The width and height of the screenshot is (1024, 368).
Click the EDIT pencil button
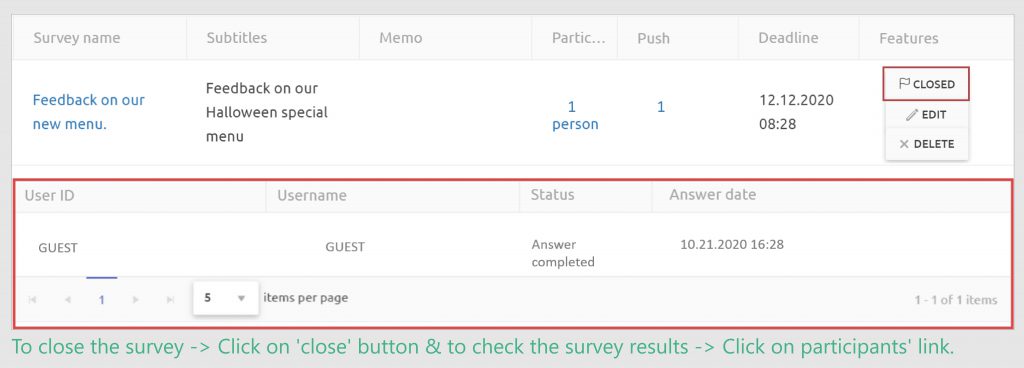[926, 115]
